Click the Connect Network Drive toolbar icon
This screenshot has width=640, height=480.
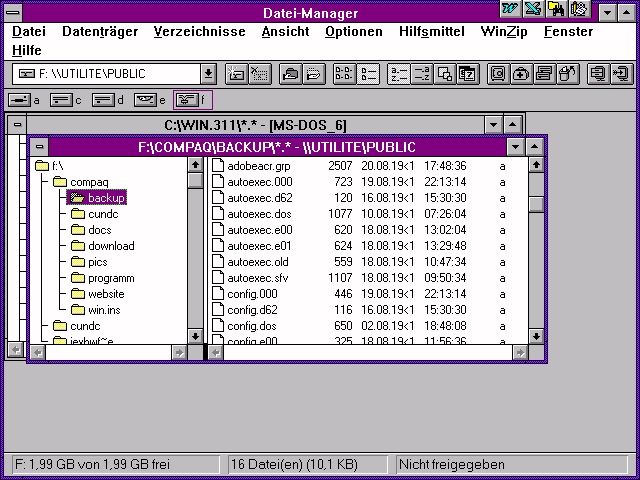click(x=236, y=74)
